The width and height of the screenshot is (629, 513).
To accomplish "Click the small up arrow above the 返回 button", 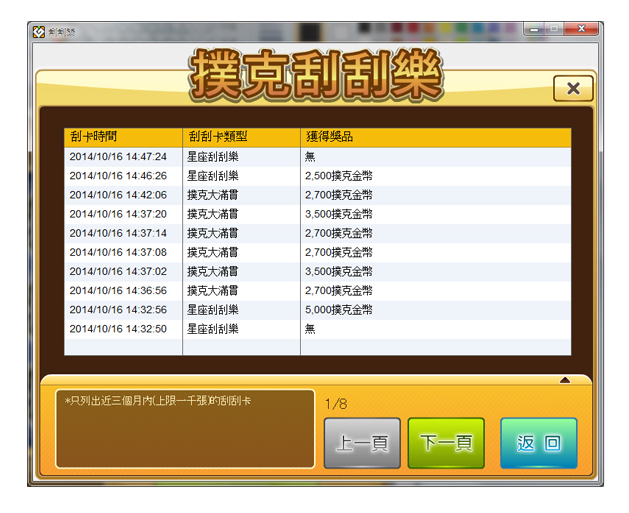I will pyautogui.click(x=564, y=380).
